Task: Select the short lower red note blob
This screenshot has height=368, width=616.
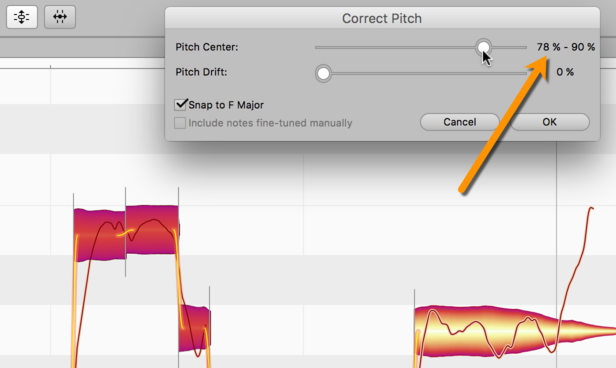Action: pyautogui.click(x=194, y=328)
